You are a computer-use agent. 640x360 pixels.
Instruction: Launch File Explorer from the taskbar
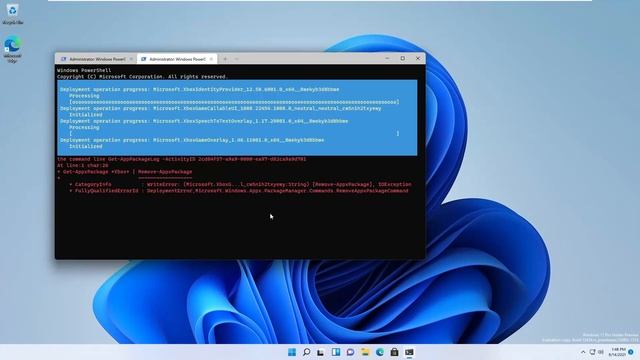click(x=365, y=352)
